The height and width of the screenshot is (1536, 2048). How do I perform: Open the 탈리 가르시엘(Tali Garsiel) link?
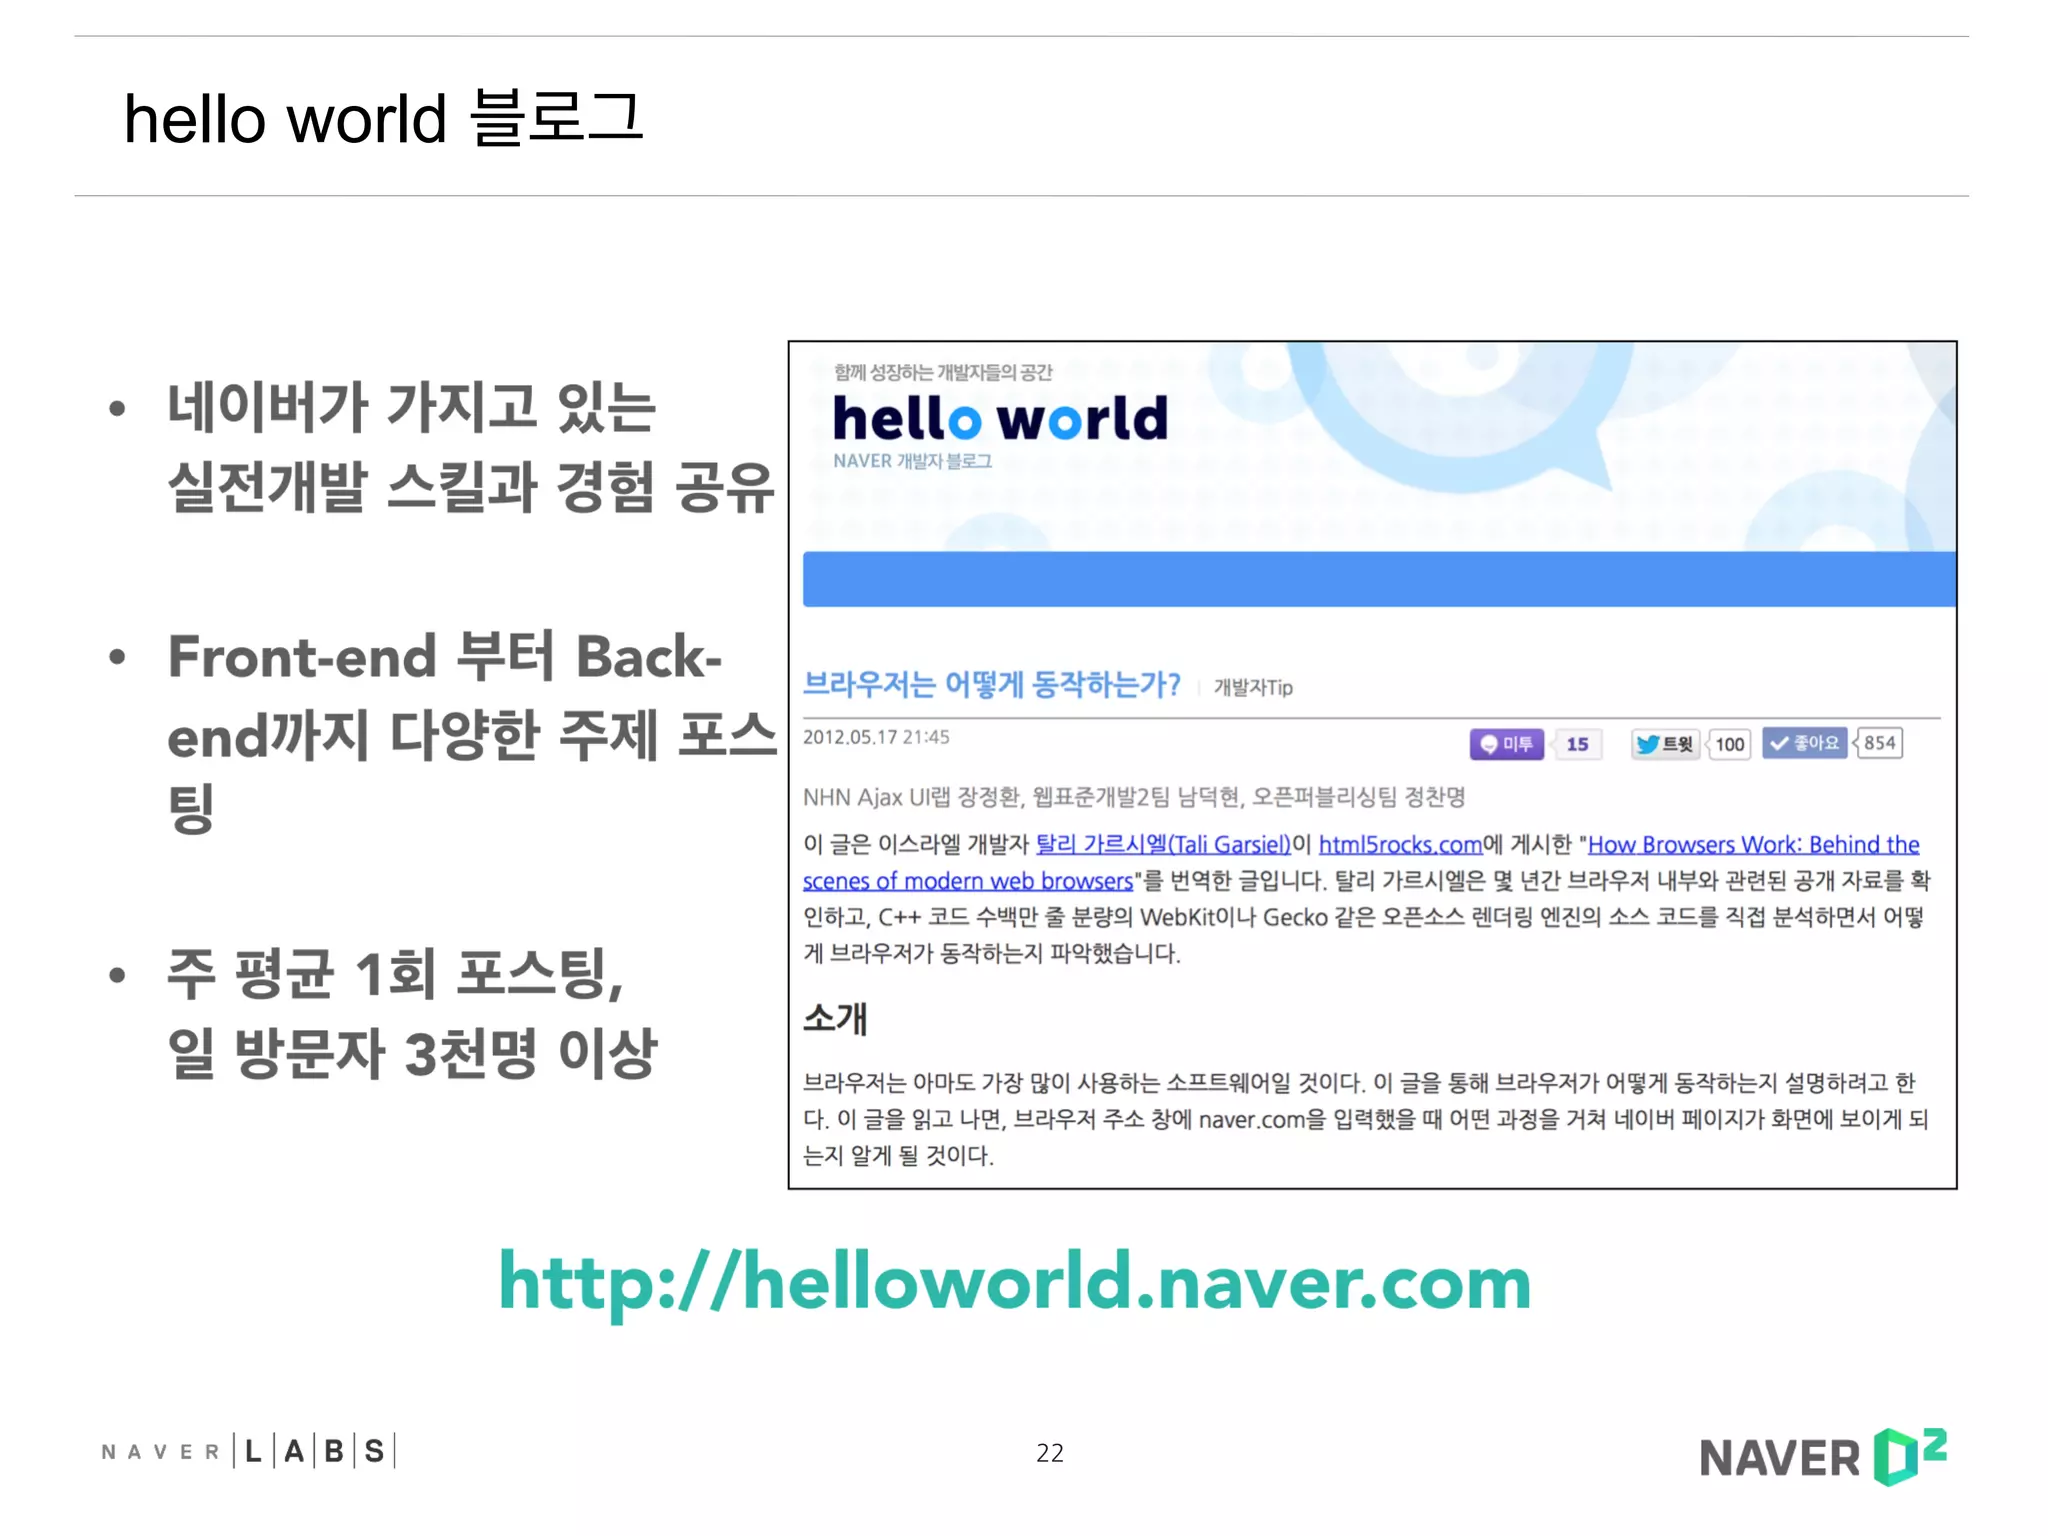coord(1162,844)
